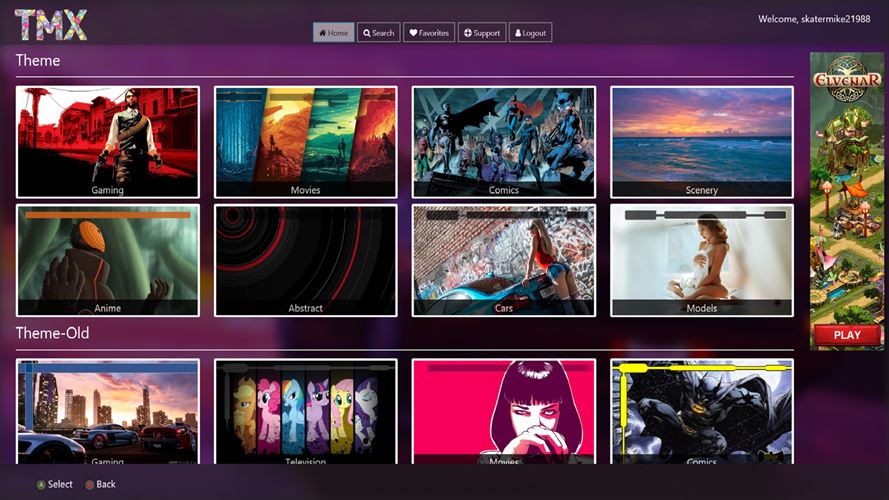This screenshot has width=889, height=500.
Task: Open the Support page
Action: [482, 33]
